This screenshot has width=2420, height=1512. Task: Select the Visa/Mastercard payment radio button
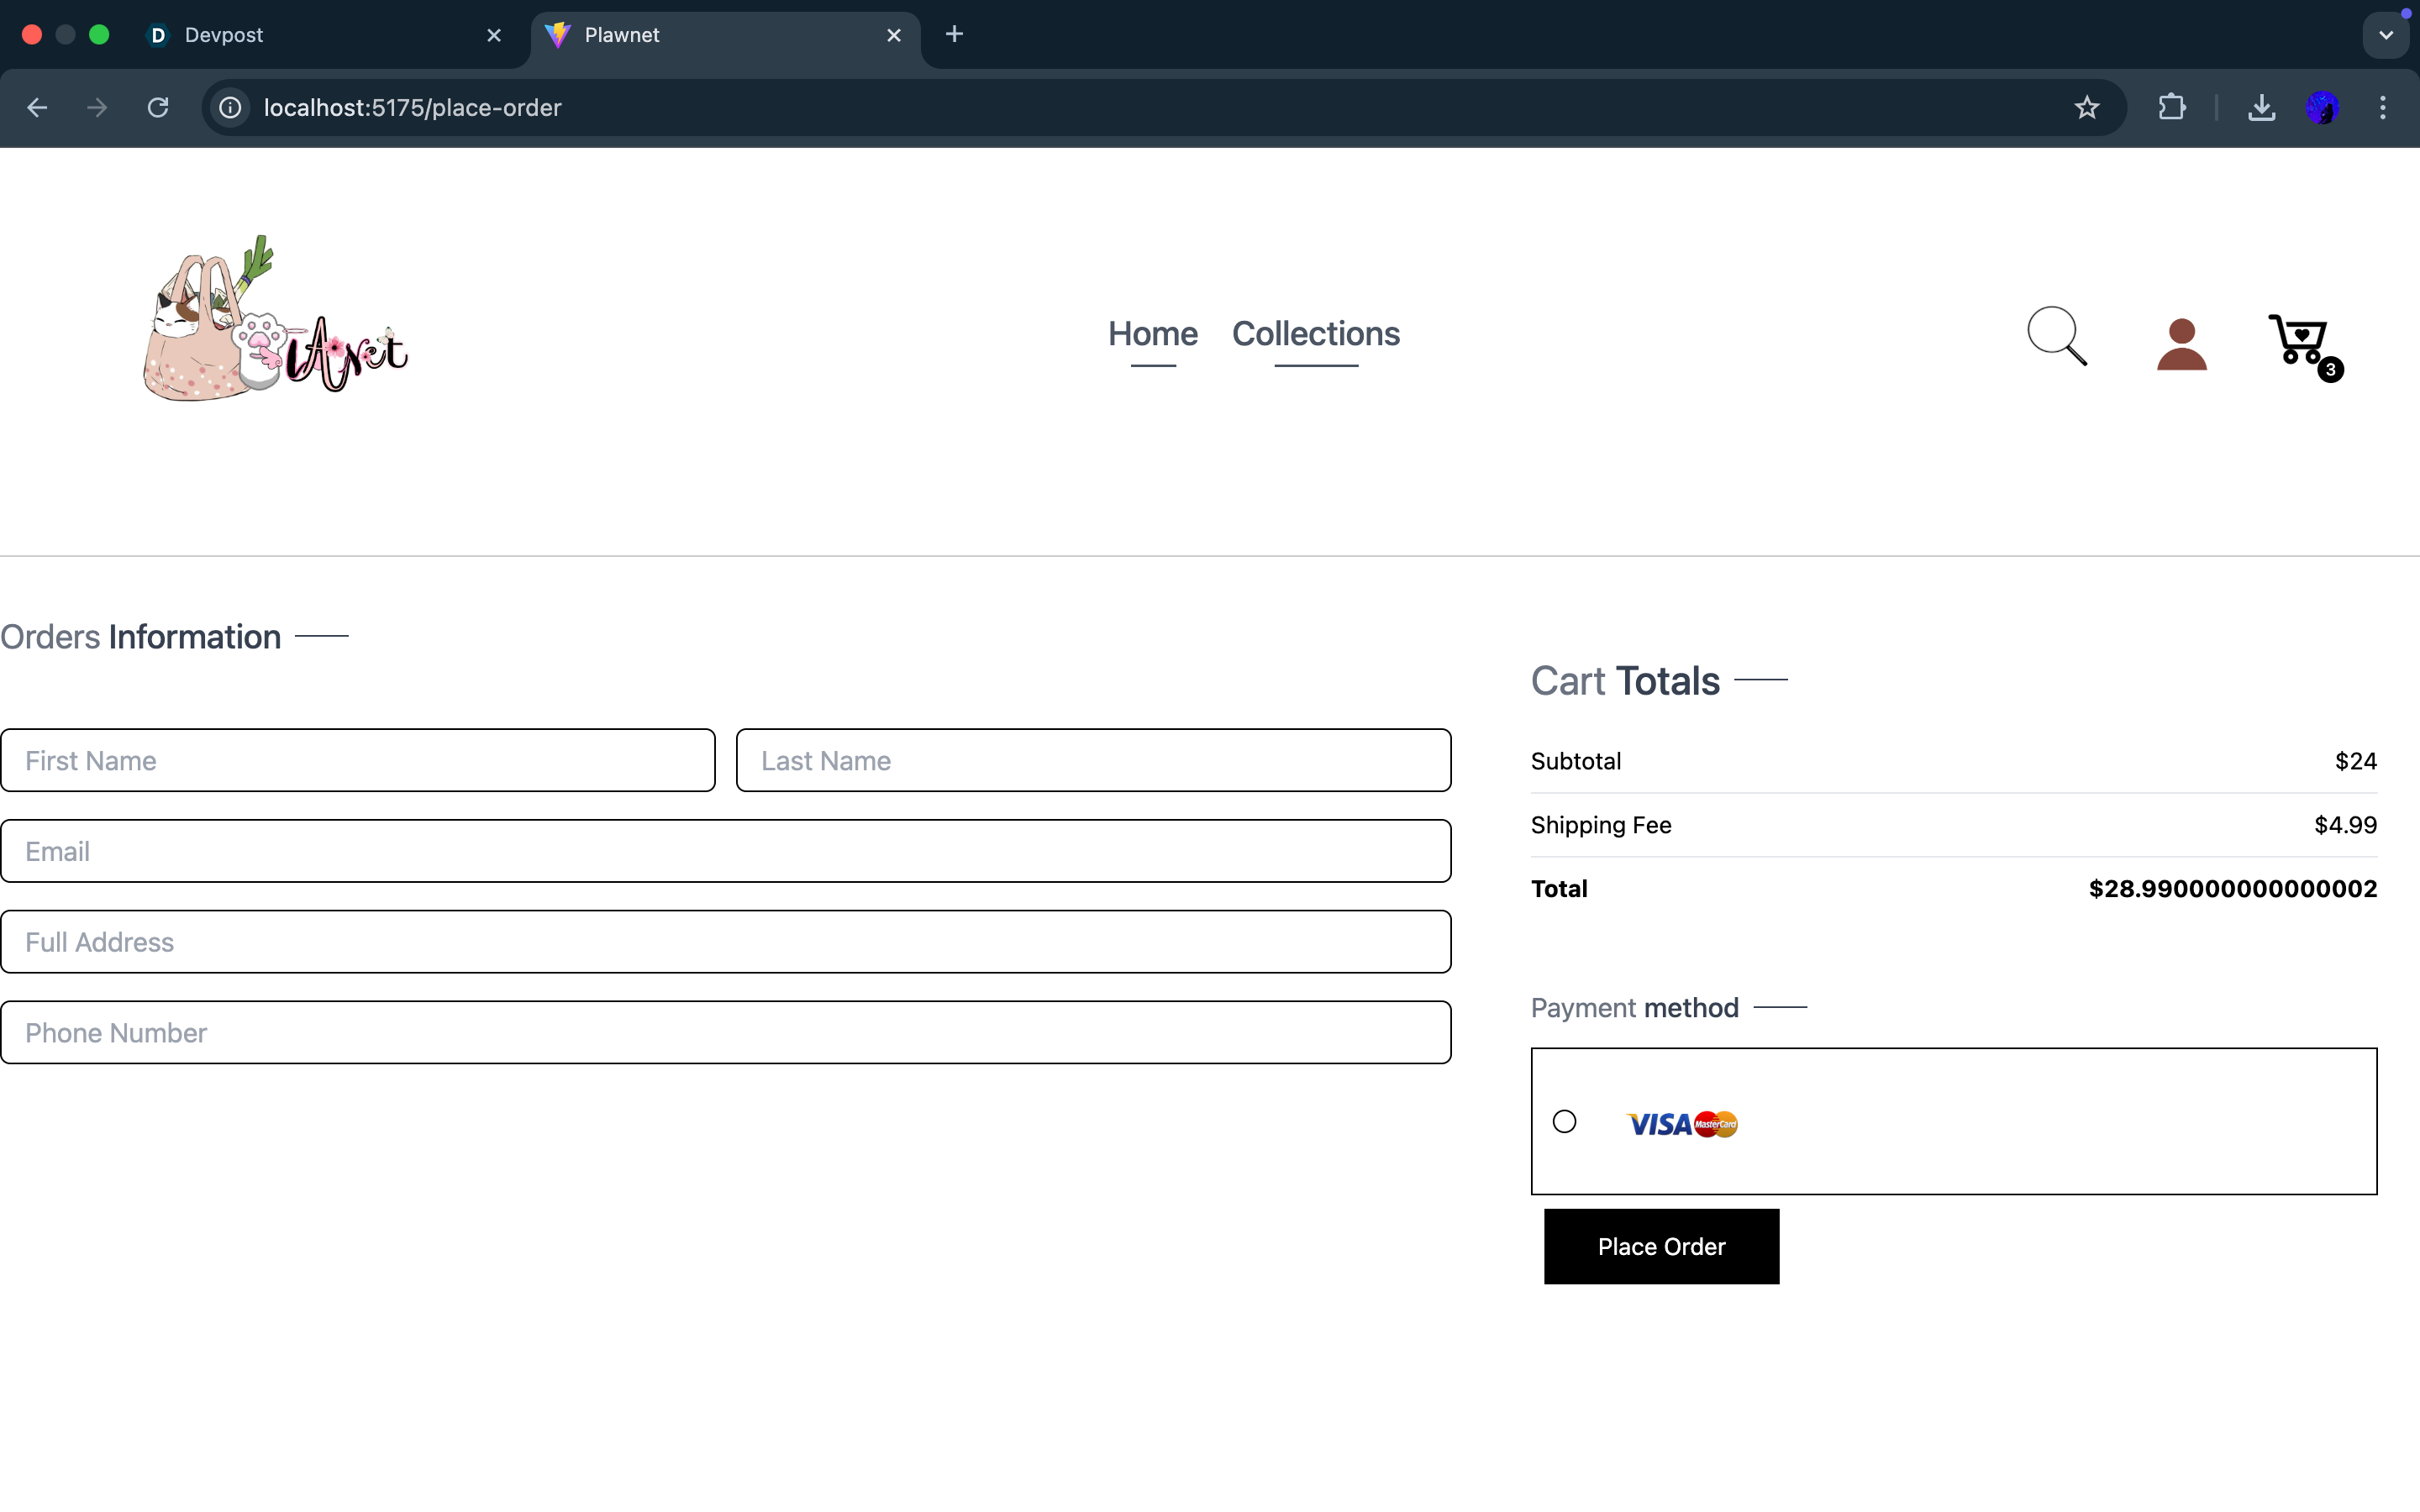[x=1564, y=1121]
